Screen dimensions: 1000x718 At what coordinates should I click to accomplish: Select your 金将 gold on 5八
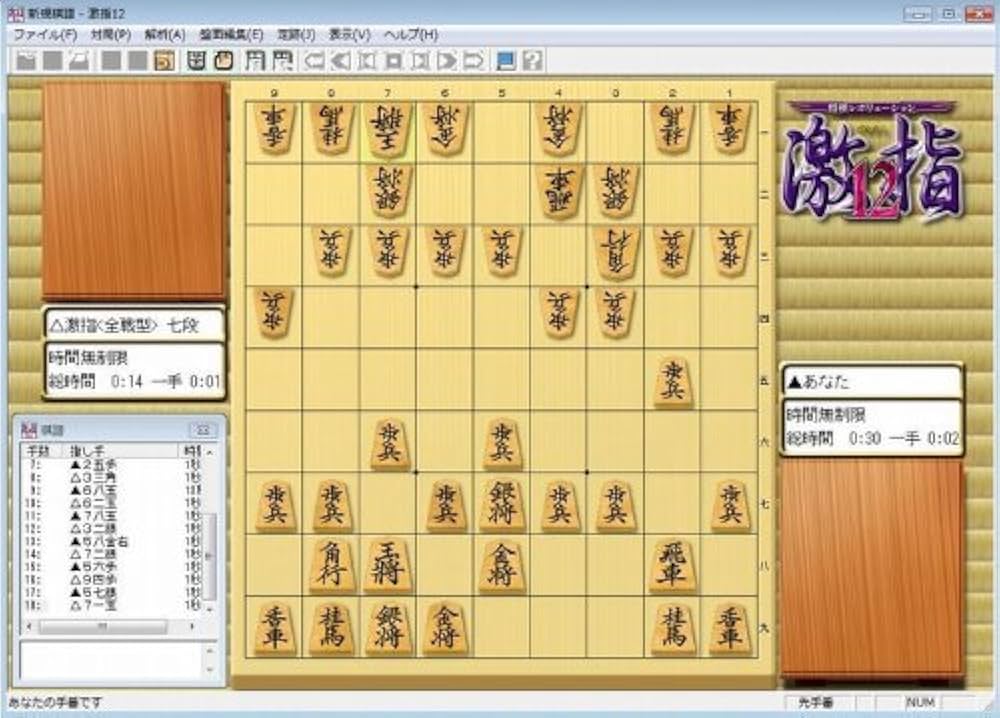pyautogui.click(x=502, y=566)
